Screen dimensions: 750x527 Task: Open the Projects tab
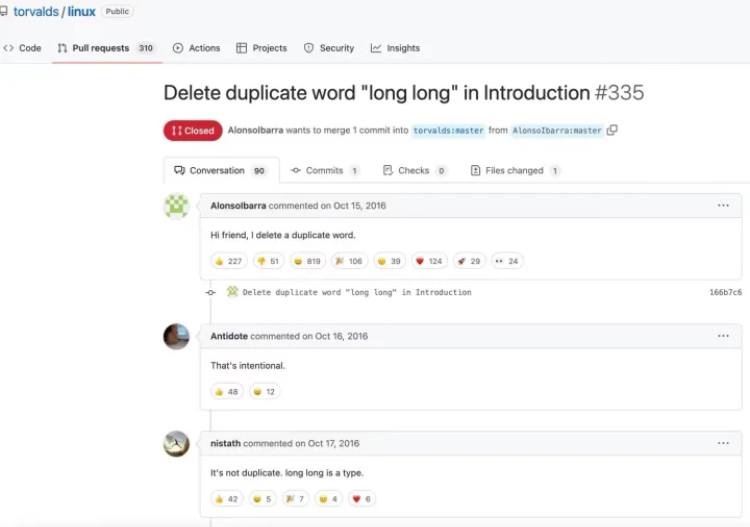[262, 48]
